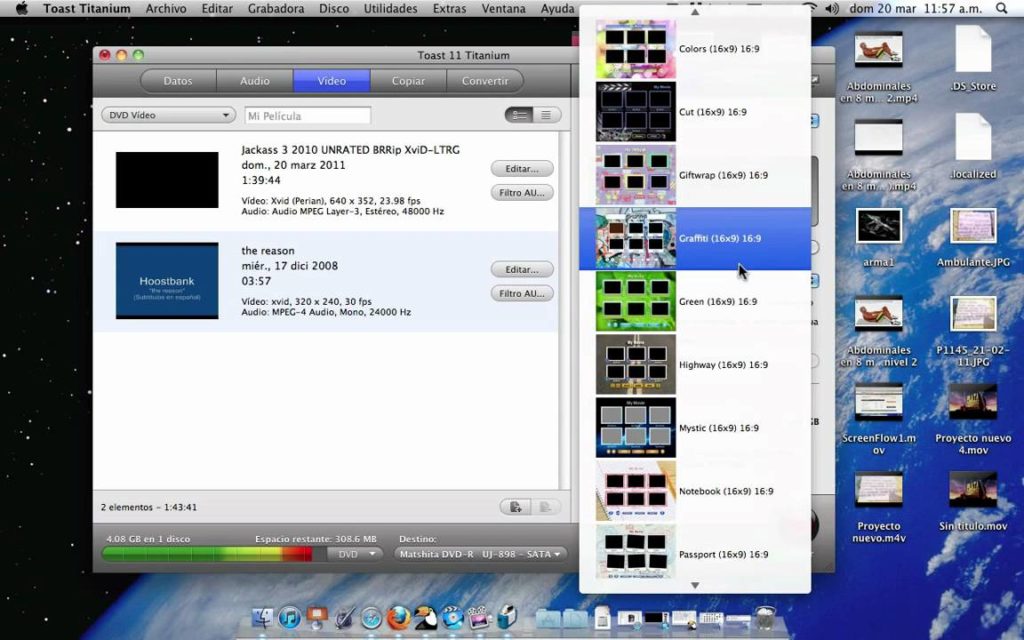Viewport: 1024px width, 640px height.
Task: Open Safari compass icon in Dock
Action: pos(372,618)
